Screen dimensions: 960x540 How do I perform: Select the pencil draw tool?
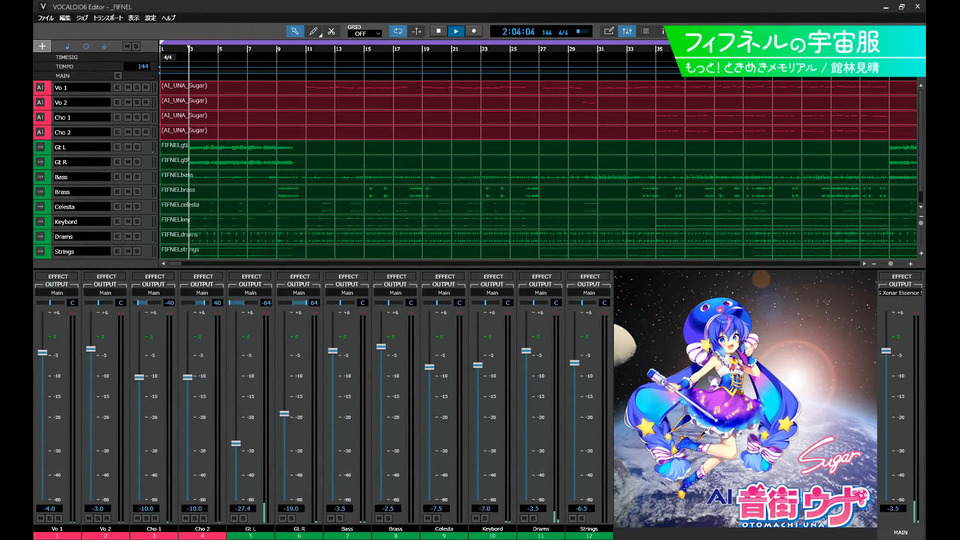(313, 31)
